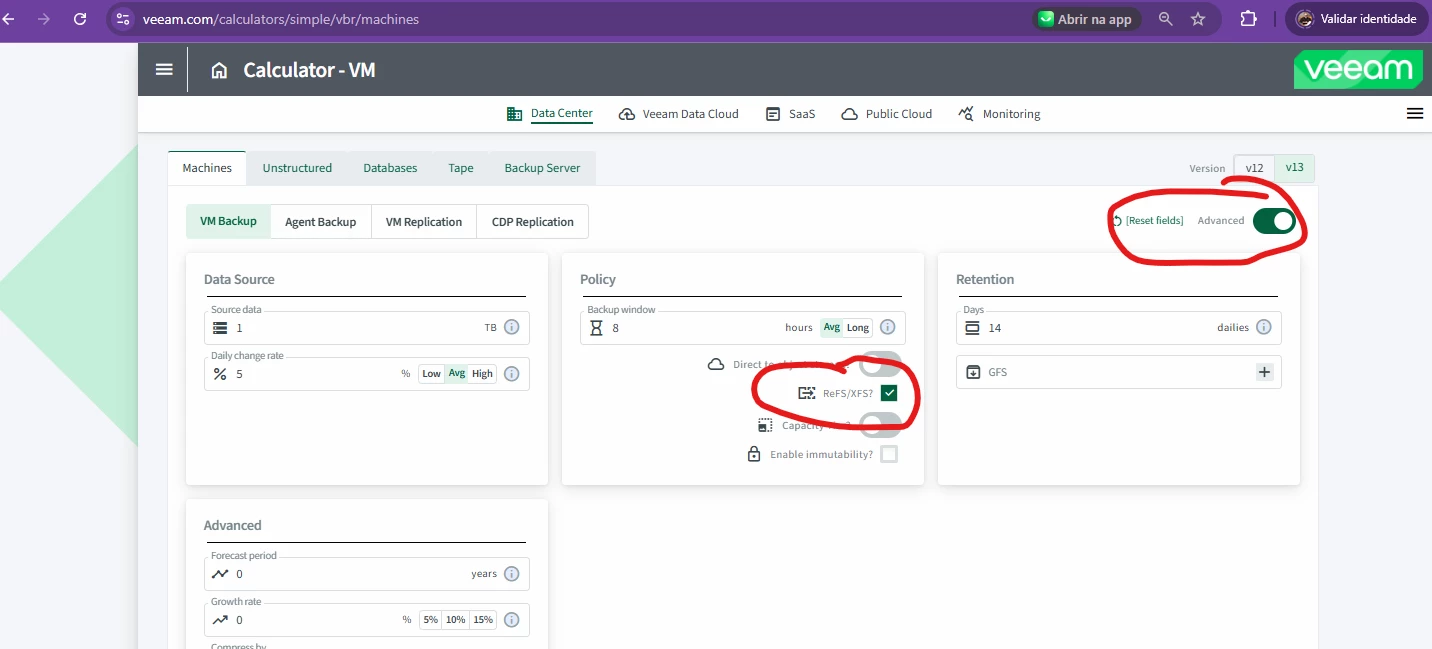Image resolution: width=1432 pixels, height=649 pixels.
Task: Toggle the Capacity tier switch
Action: 880,426
